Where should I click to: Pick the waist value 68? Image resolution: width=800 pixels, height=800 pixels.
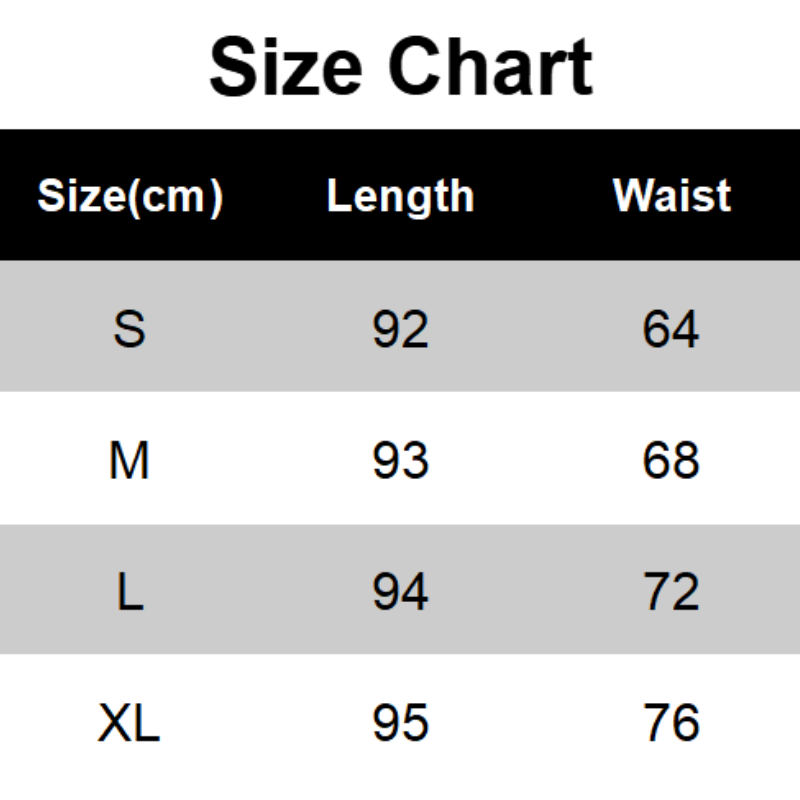click(x=671, y=460)
